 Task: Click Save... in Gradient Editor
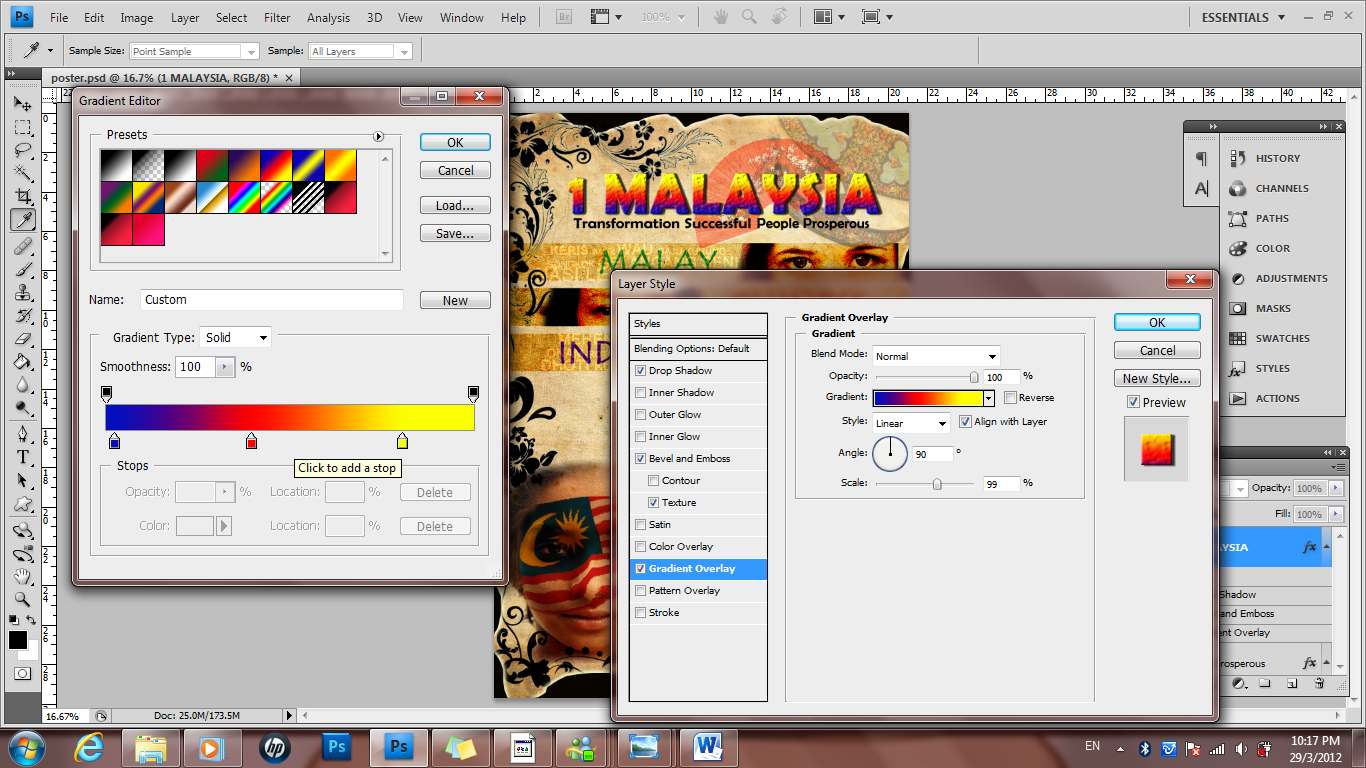[x=455, y=233]
